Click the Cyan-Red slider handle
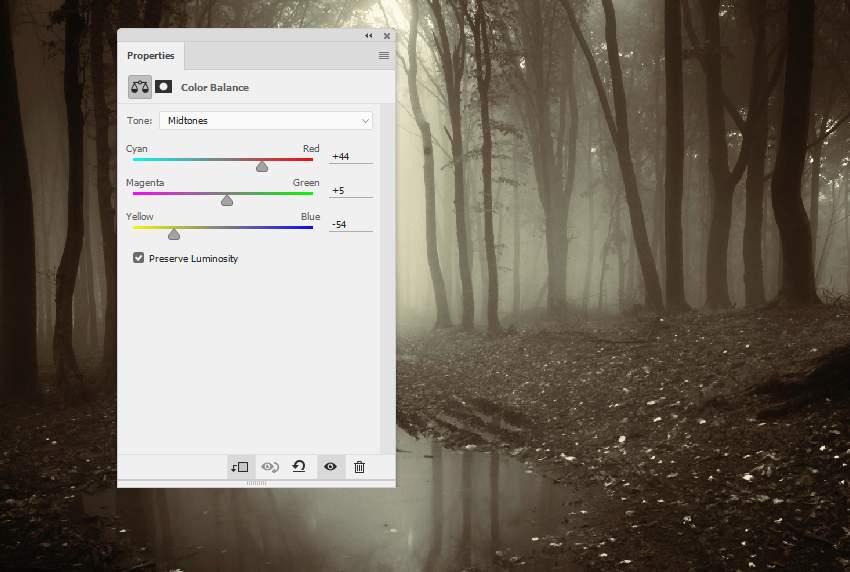Screen dimensions: 850x572 click(x=262, y=166)
